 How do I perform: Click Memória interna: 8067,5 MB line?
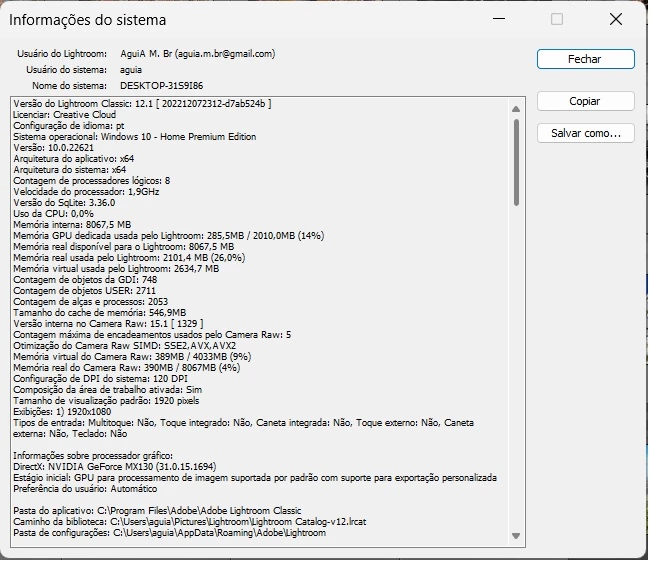coord(72,225)
